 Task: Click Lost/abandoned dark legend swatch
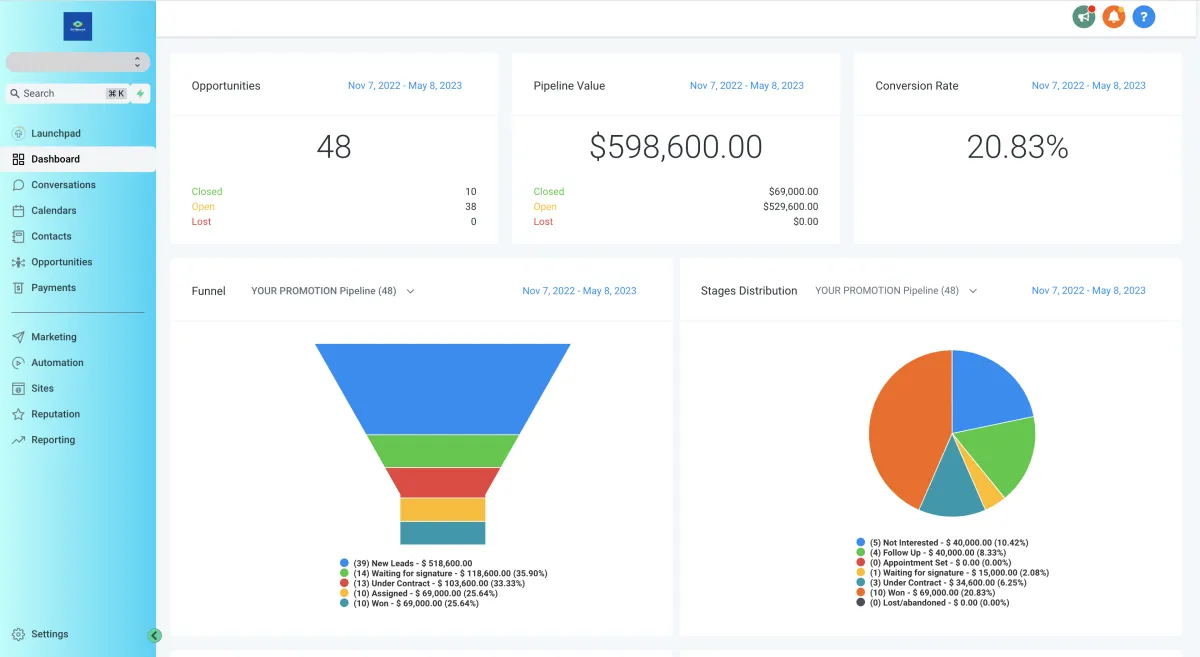(862, 603)
